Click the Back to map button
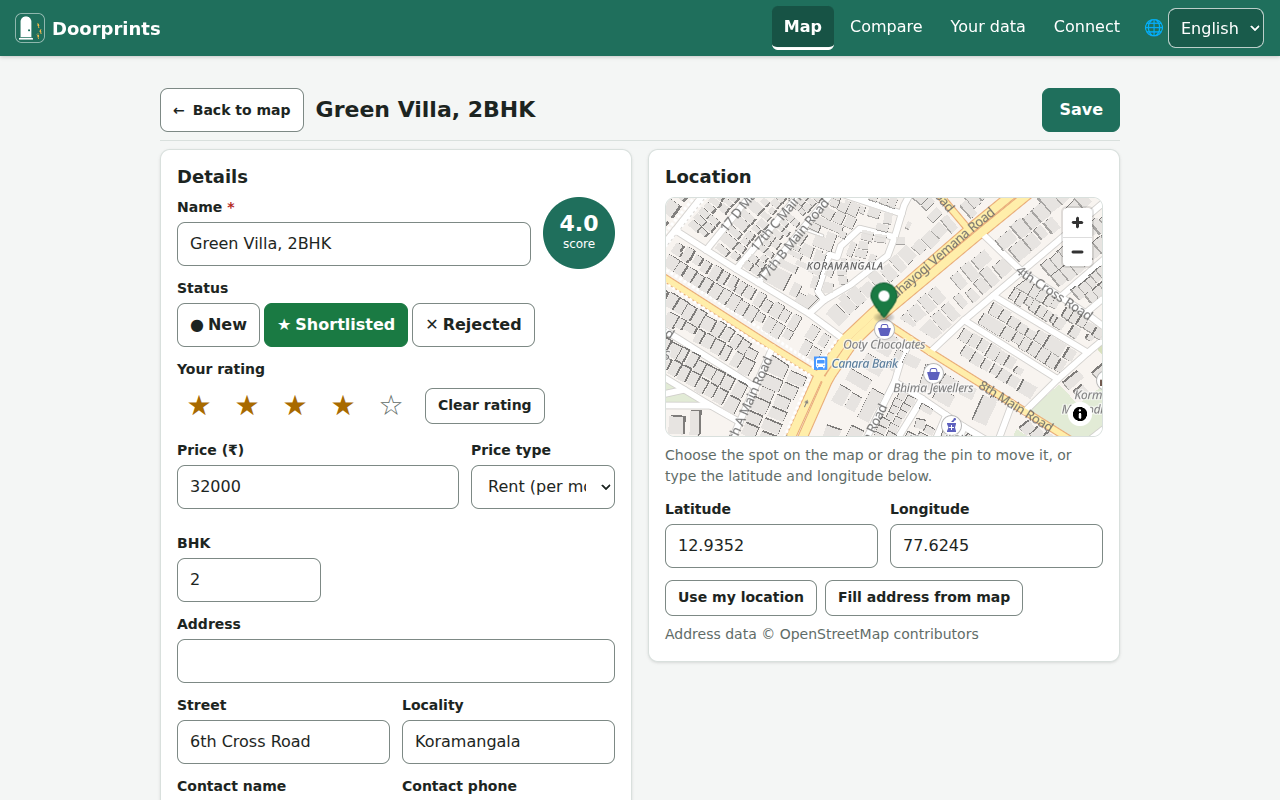The height and width of the screenshot is (800, 1280). tap(232, 110)
